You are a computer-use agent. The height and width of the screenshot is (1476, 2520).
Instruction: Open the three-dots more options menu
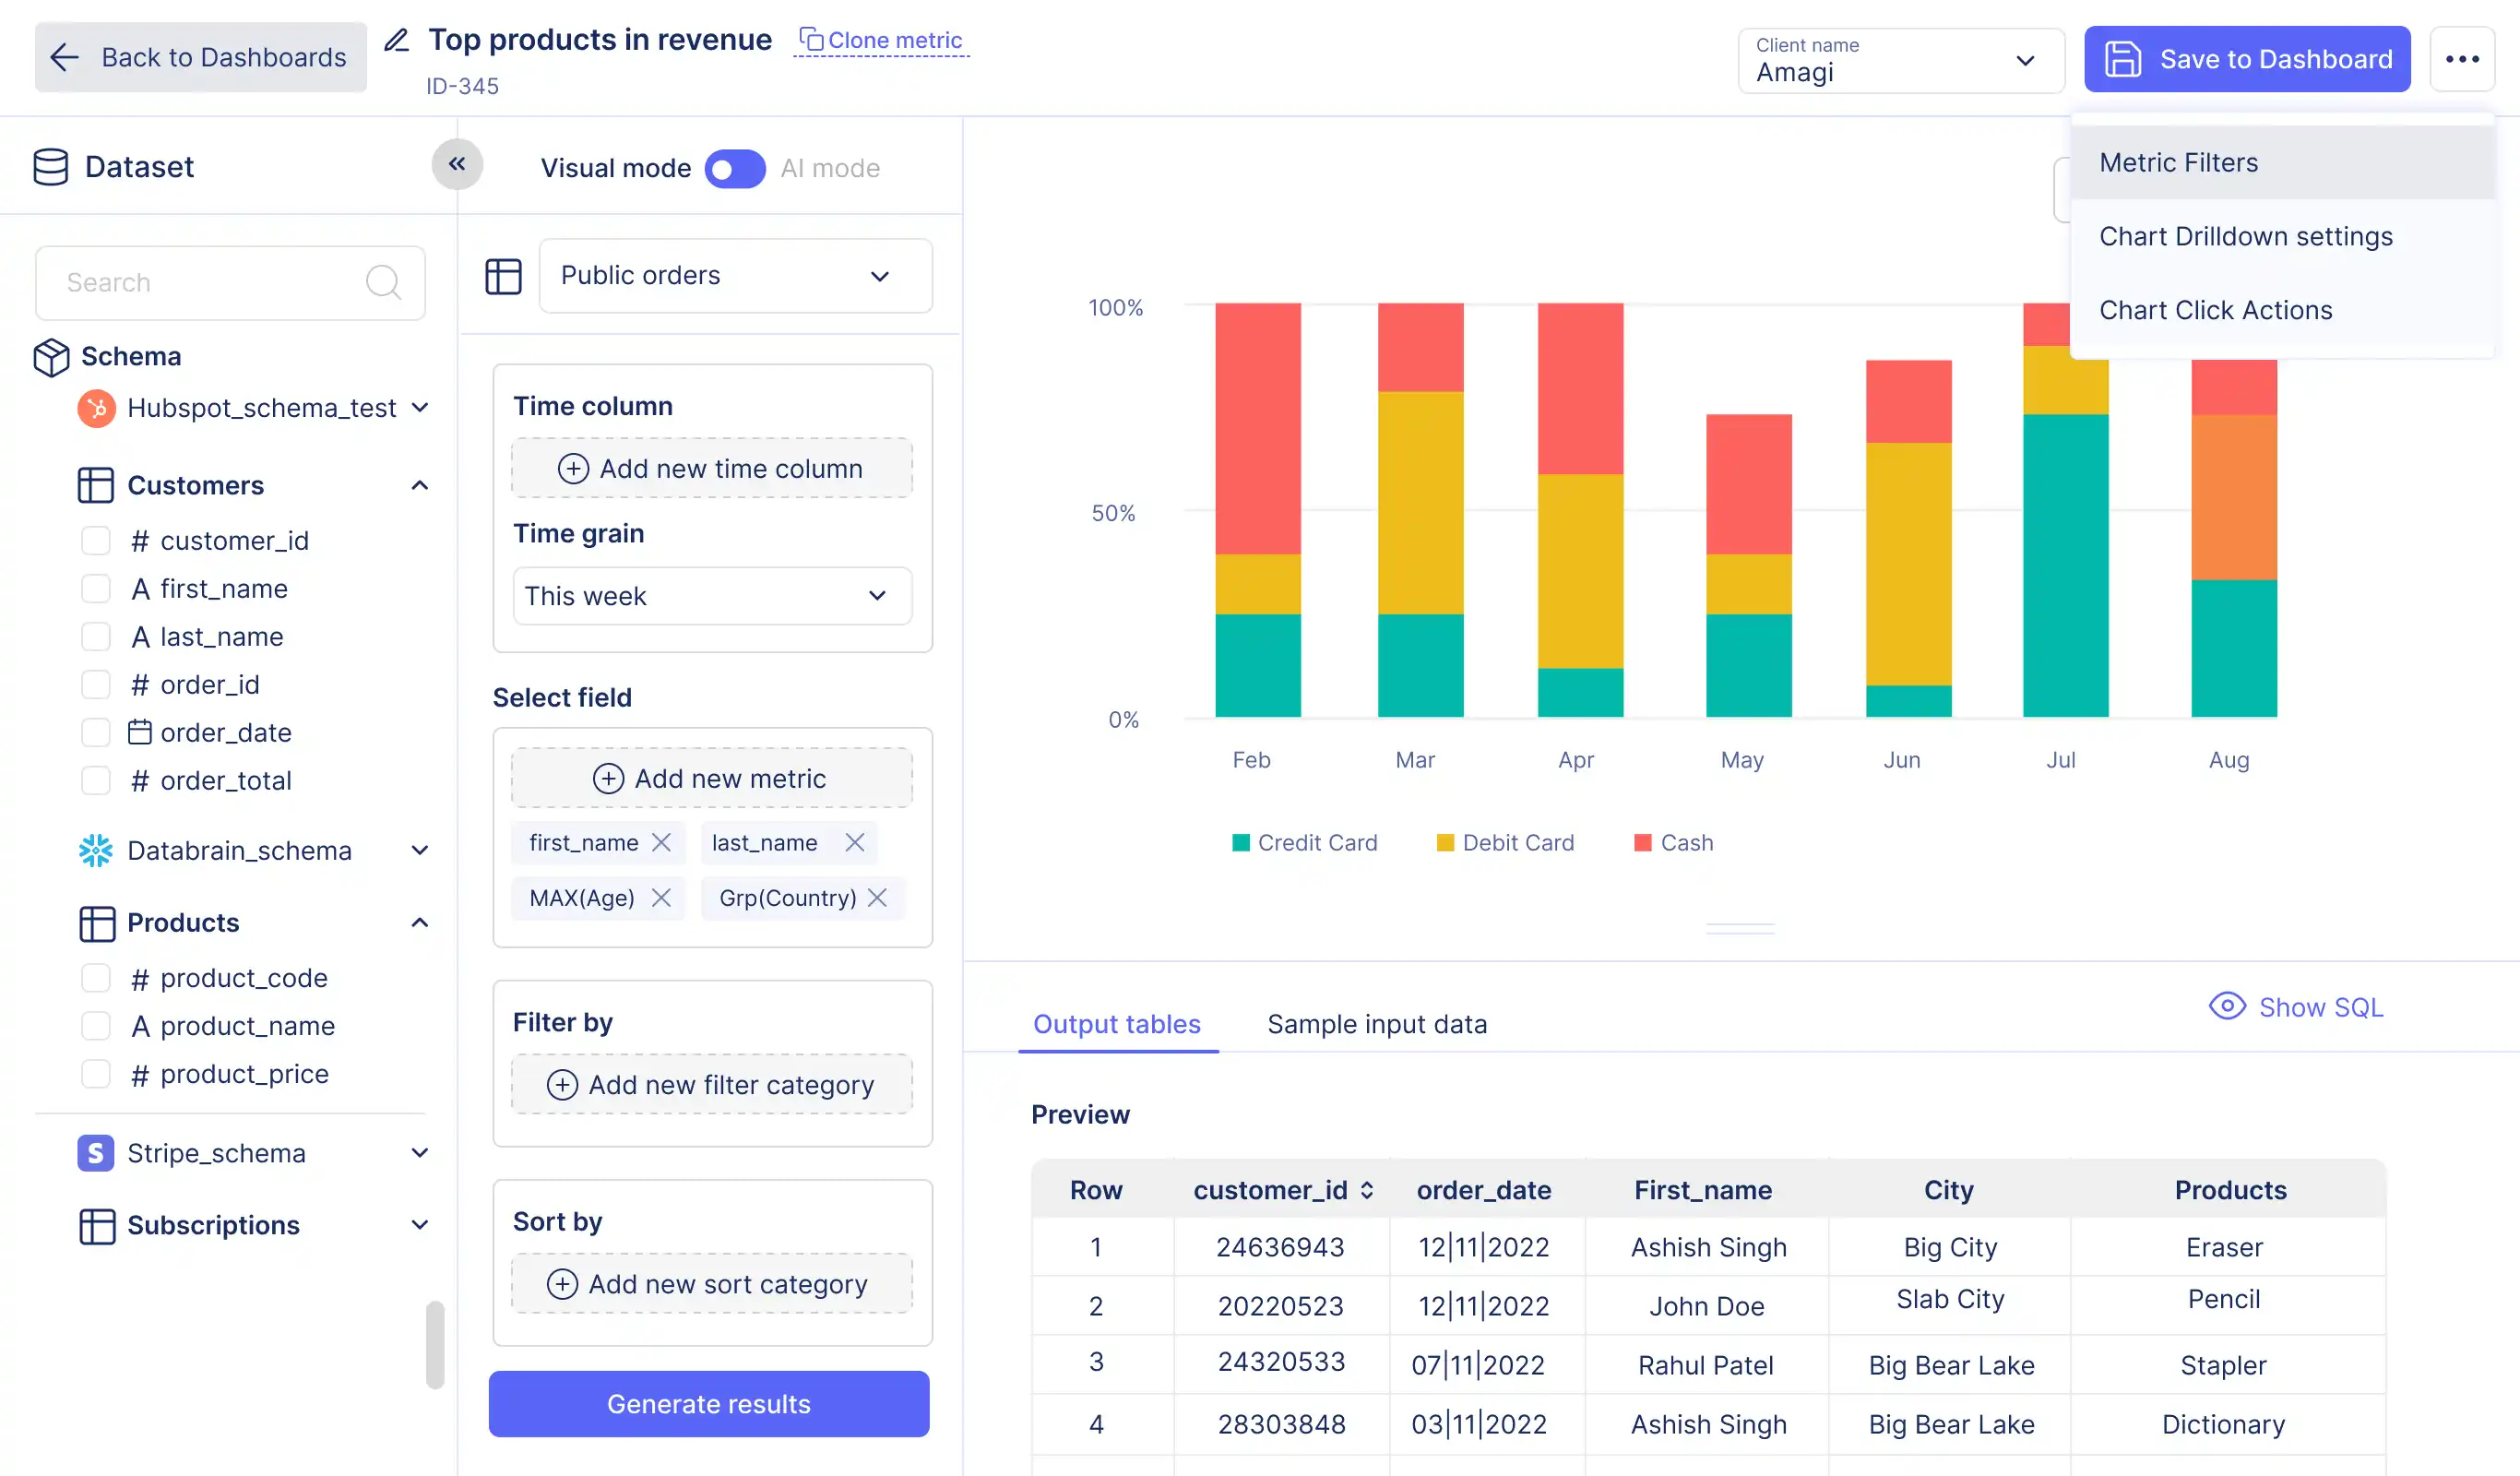pos(2462,59)
